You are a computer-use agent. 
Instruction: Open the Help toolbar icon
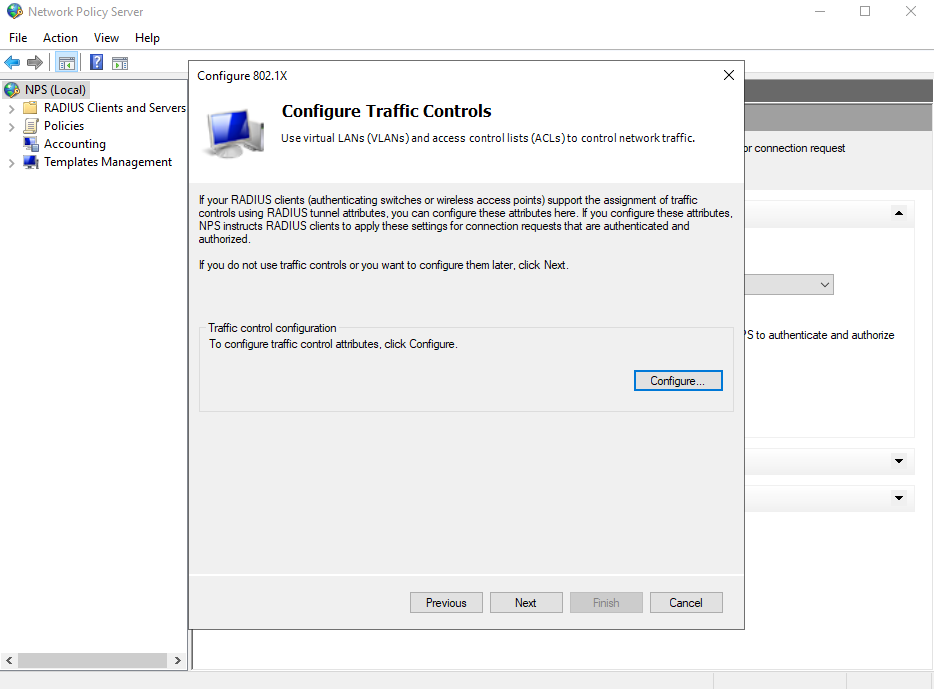click(x=96, y=63)
